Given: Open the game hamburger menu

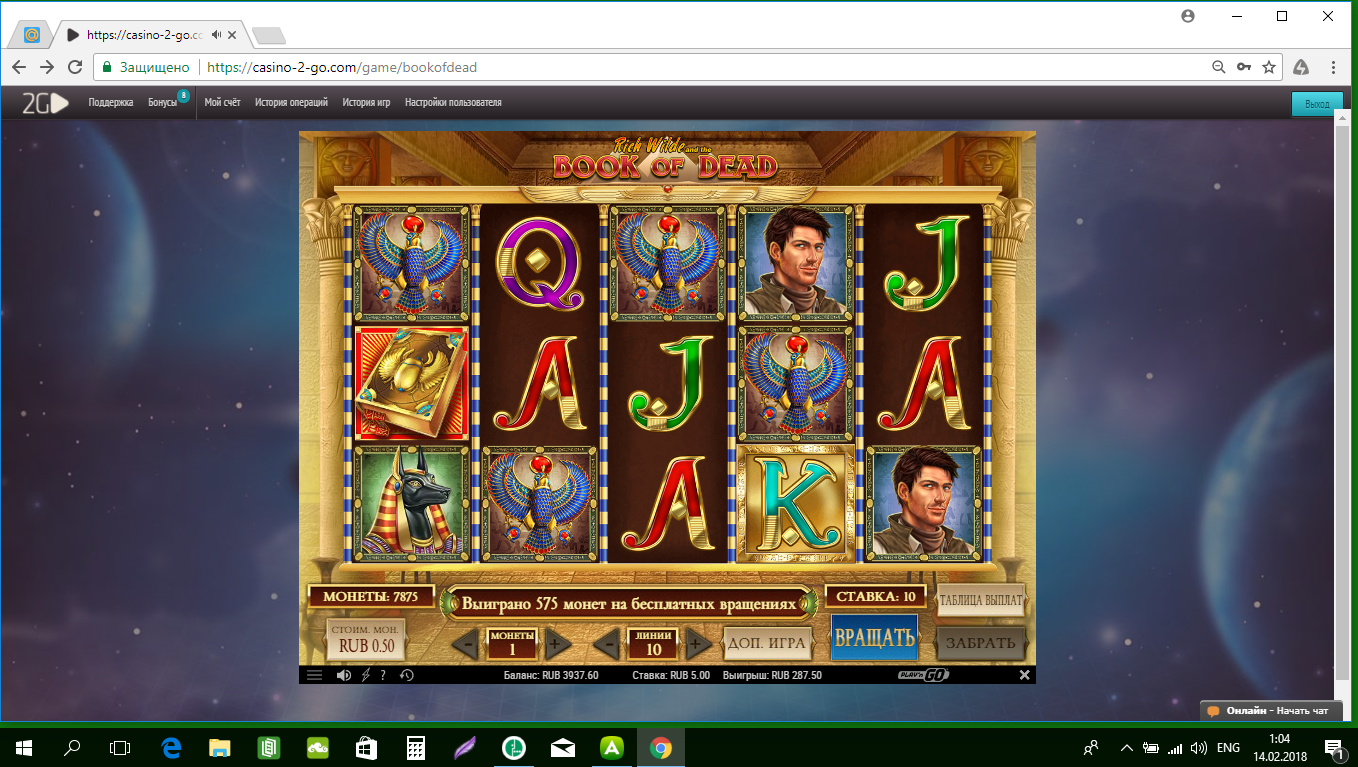Looking at the screenshot, I should coord(314,675).
